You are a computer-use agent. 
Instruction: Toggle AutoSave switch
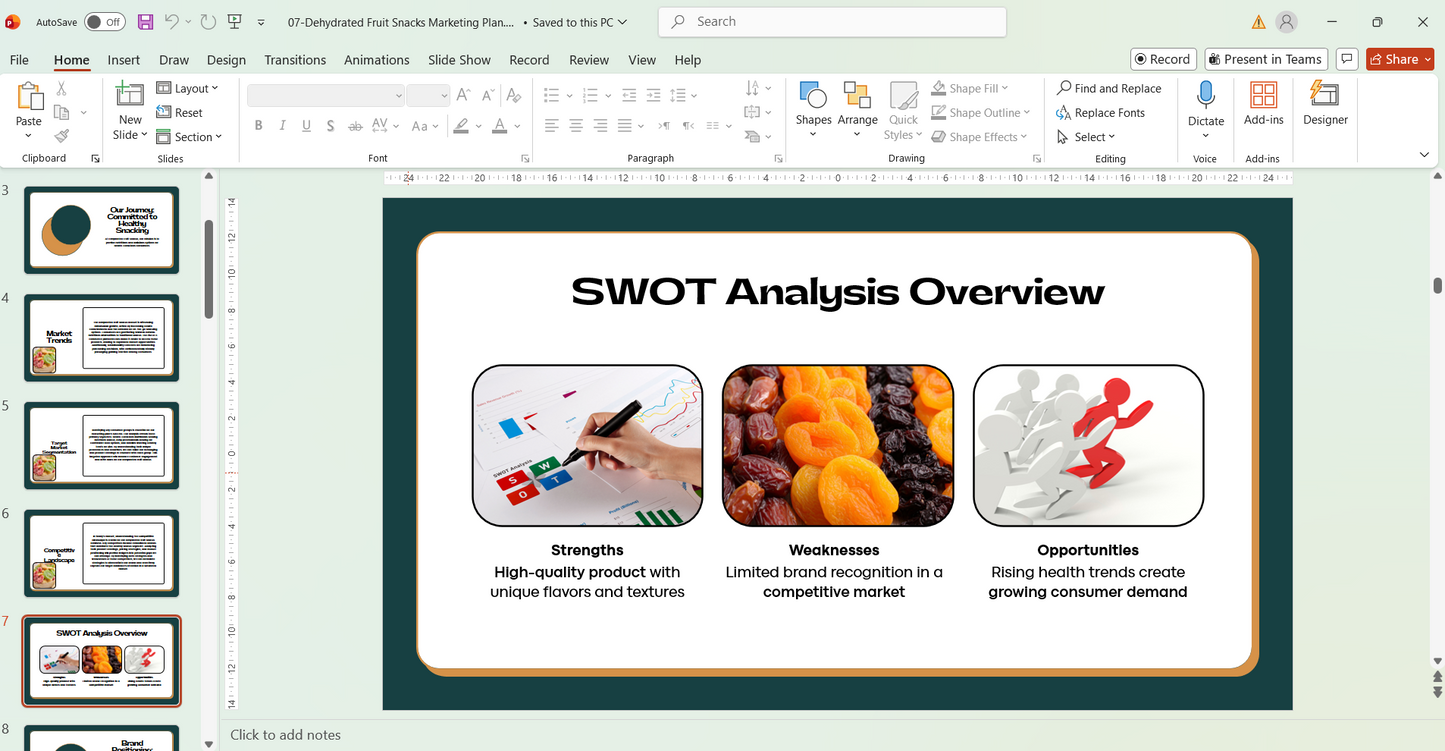[105, 21]
